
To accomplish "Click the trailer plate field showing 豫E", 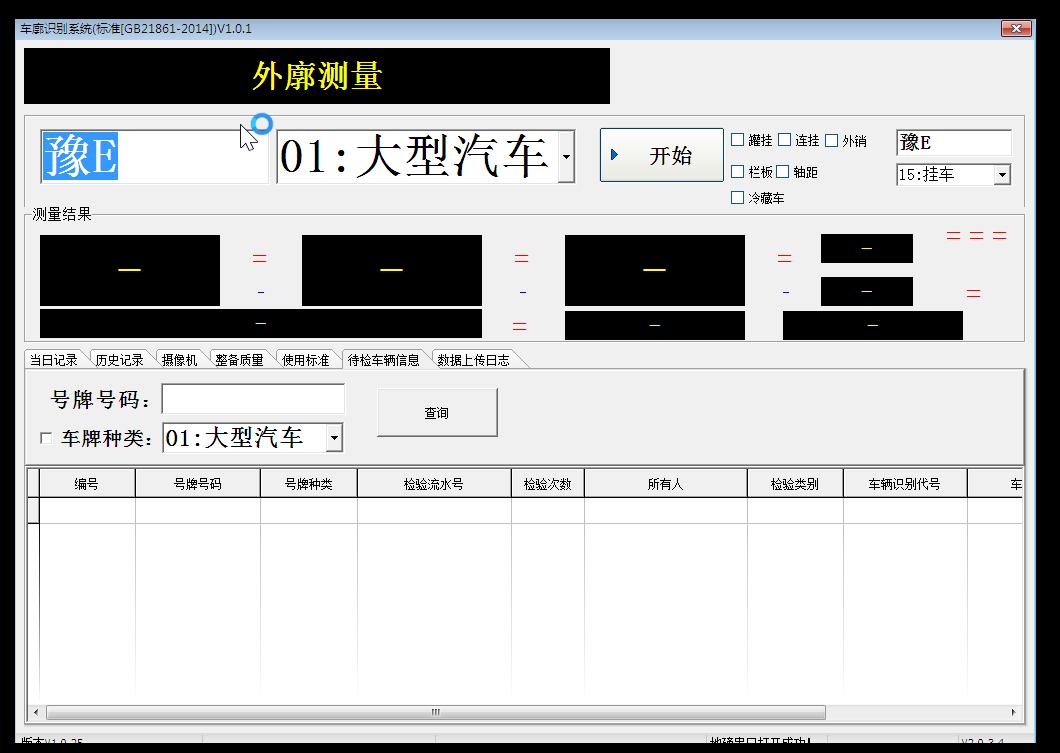I will click(953, 143).
